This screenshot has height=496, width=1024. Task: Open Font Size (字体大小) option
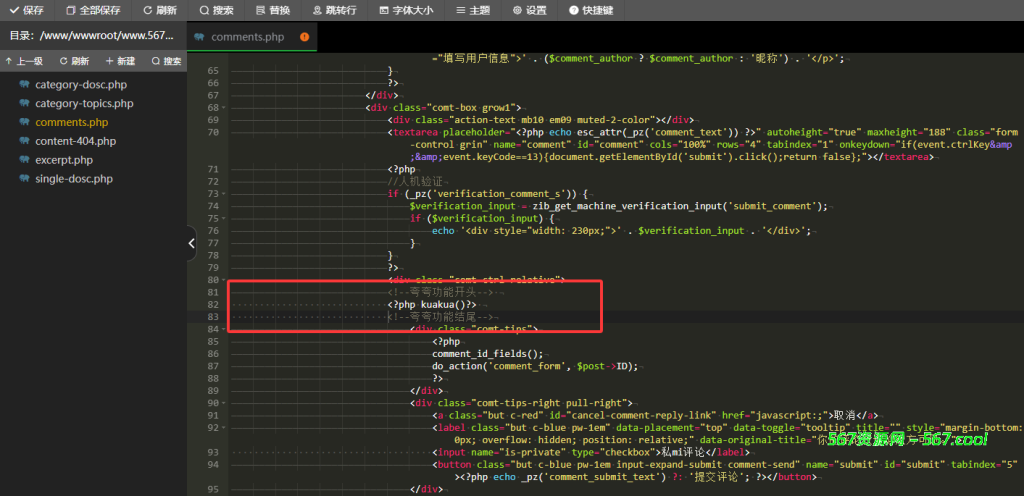point(406,10)
